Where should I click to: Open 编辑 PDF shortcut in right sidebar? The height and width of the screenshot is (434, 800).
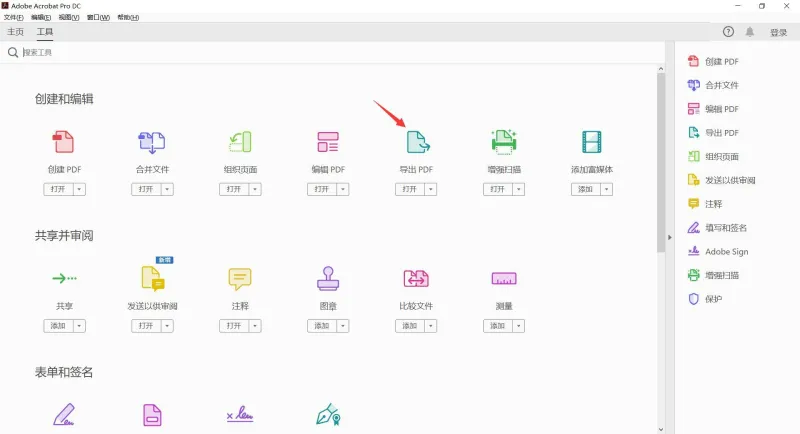[713, 109]
